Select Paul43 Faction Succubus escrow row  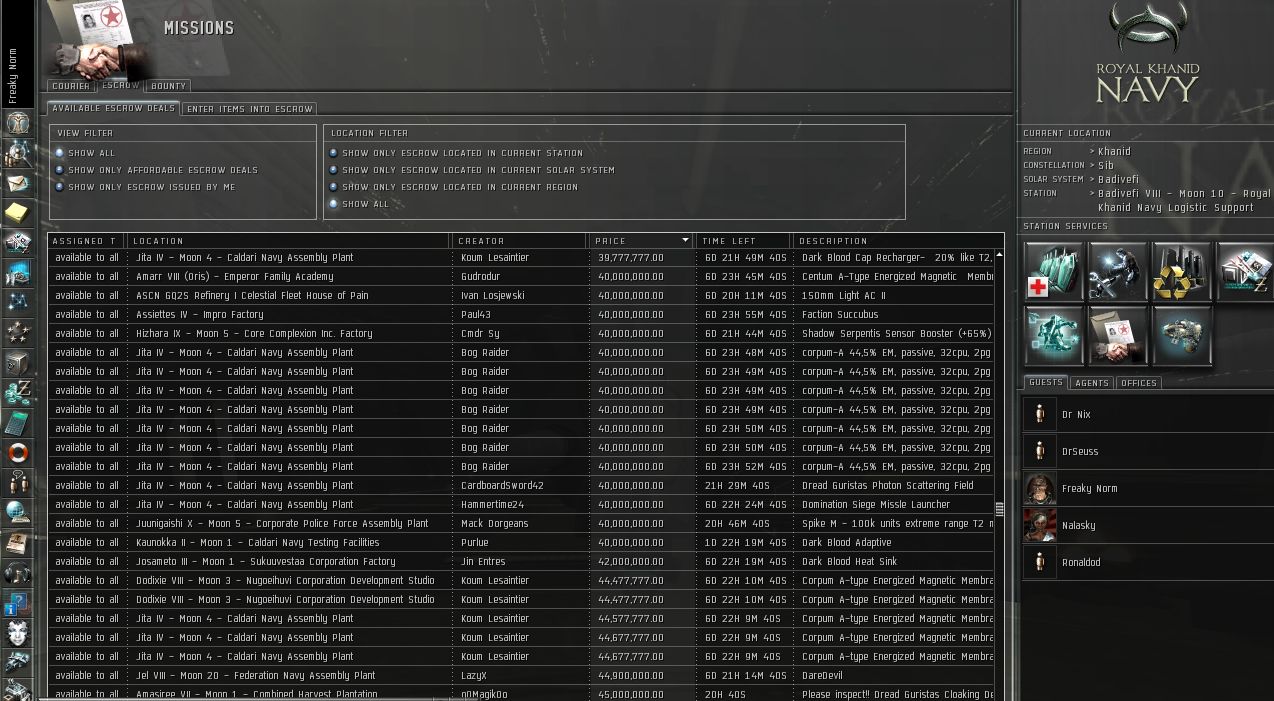point(521,314)
